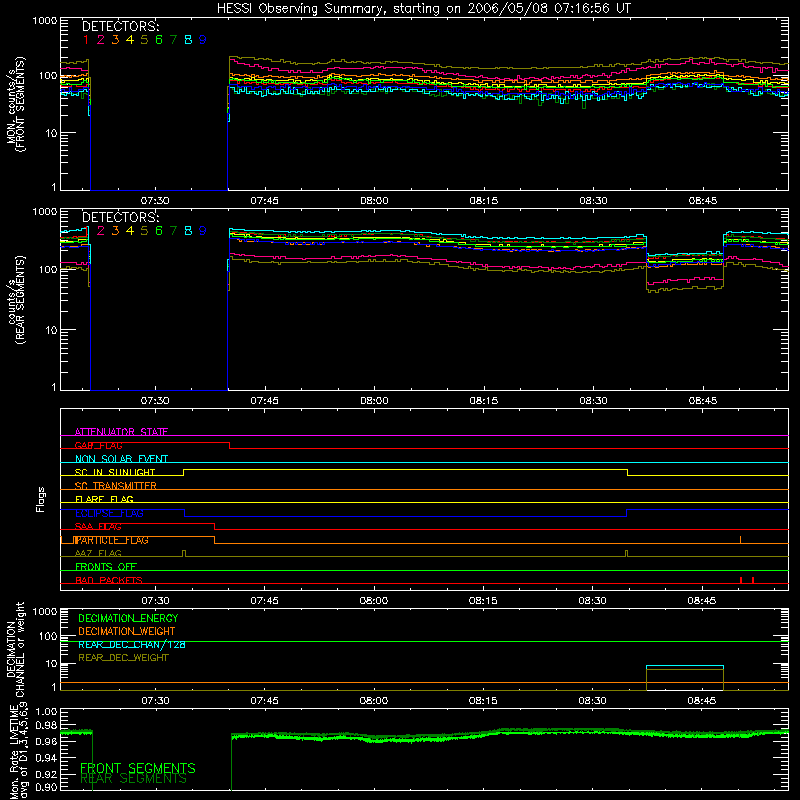Image resolution: width=800 pixels, height=800 pixels.
Task: Click the REAR_DEC_WEIGHT legend label
Action: pos(123,658)
